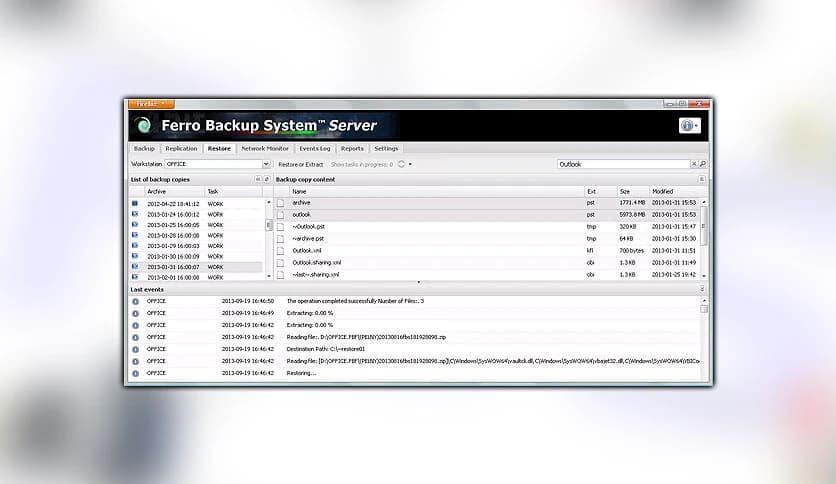Click backup icon for 2013-01-24 16:00:12 archive
This screenshot has width=836, height=484.
tap(135, 214)
